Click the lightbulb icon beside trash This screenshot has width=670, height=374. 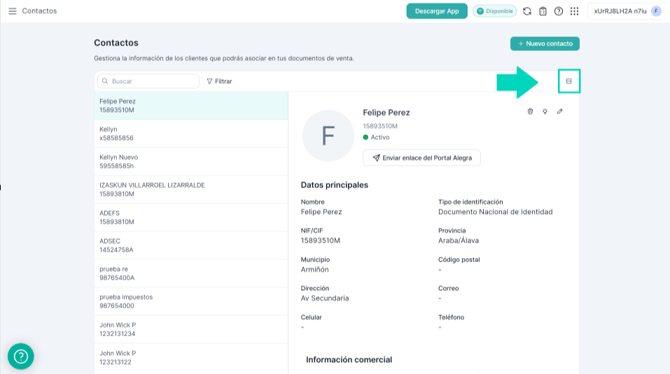[x=545, y=112]
